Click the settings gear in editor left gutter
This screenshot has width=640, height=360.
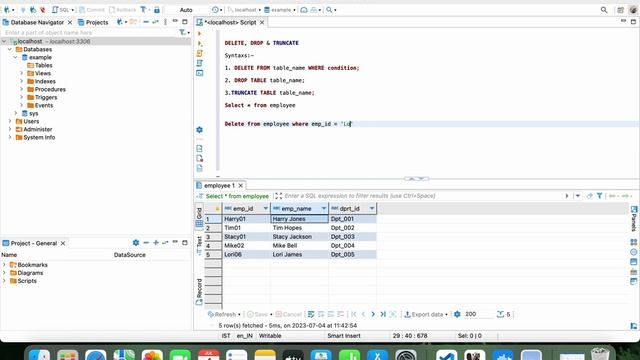[x=199, y=130]
